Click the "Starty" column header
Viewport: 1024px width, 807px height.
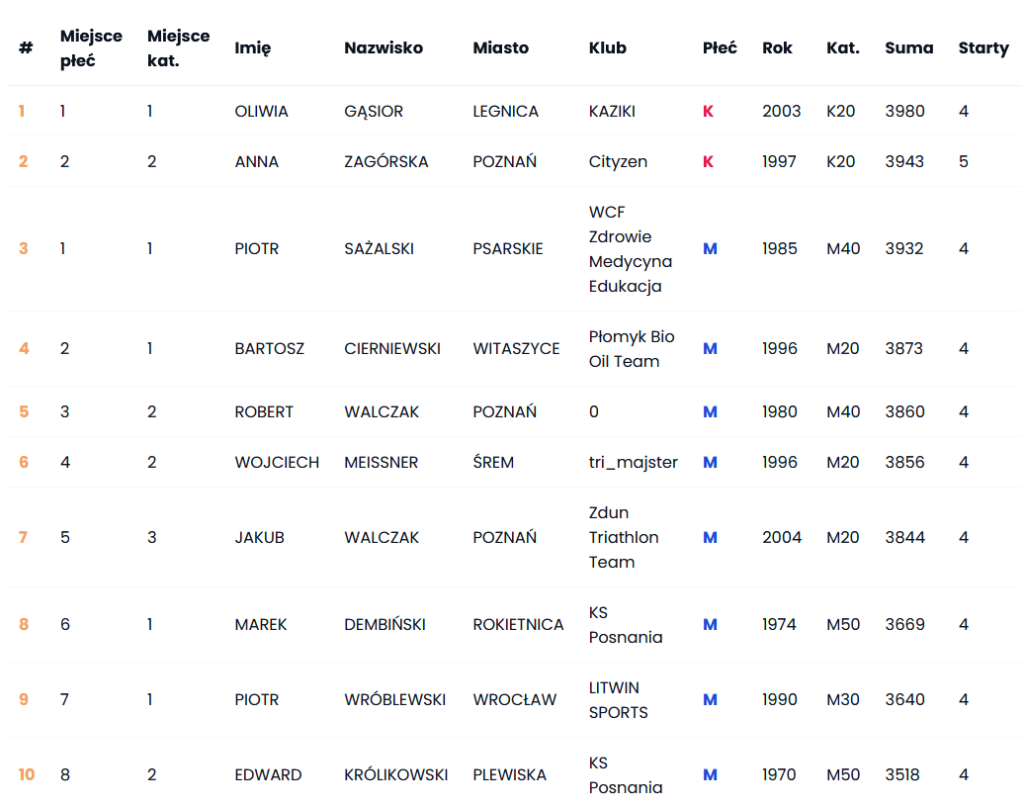pyautogui.click(x=983, y=48)
